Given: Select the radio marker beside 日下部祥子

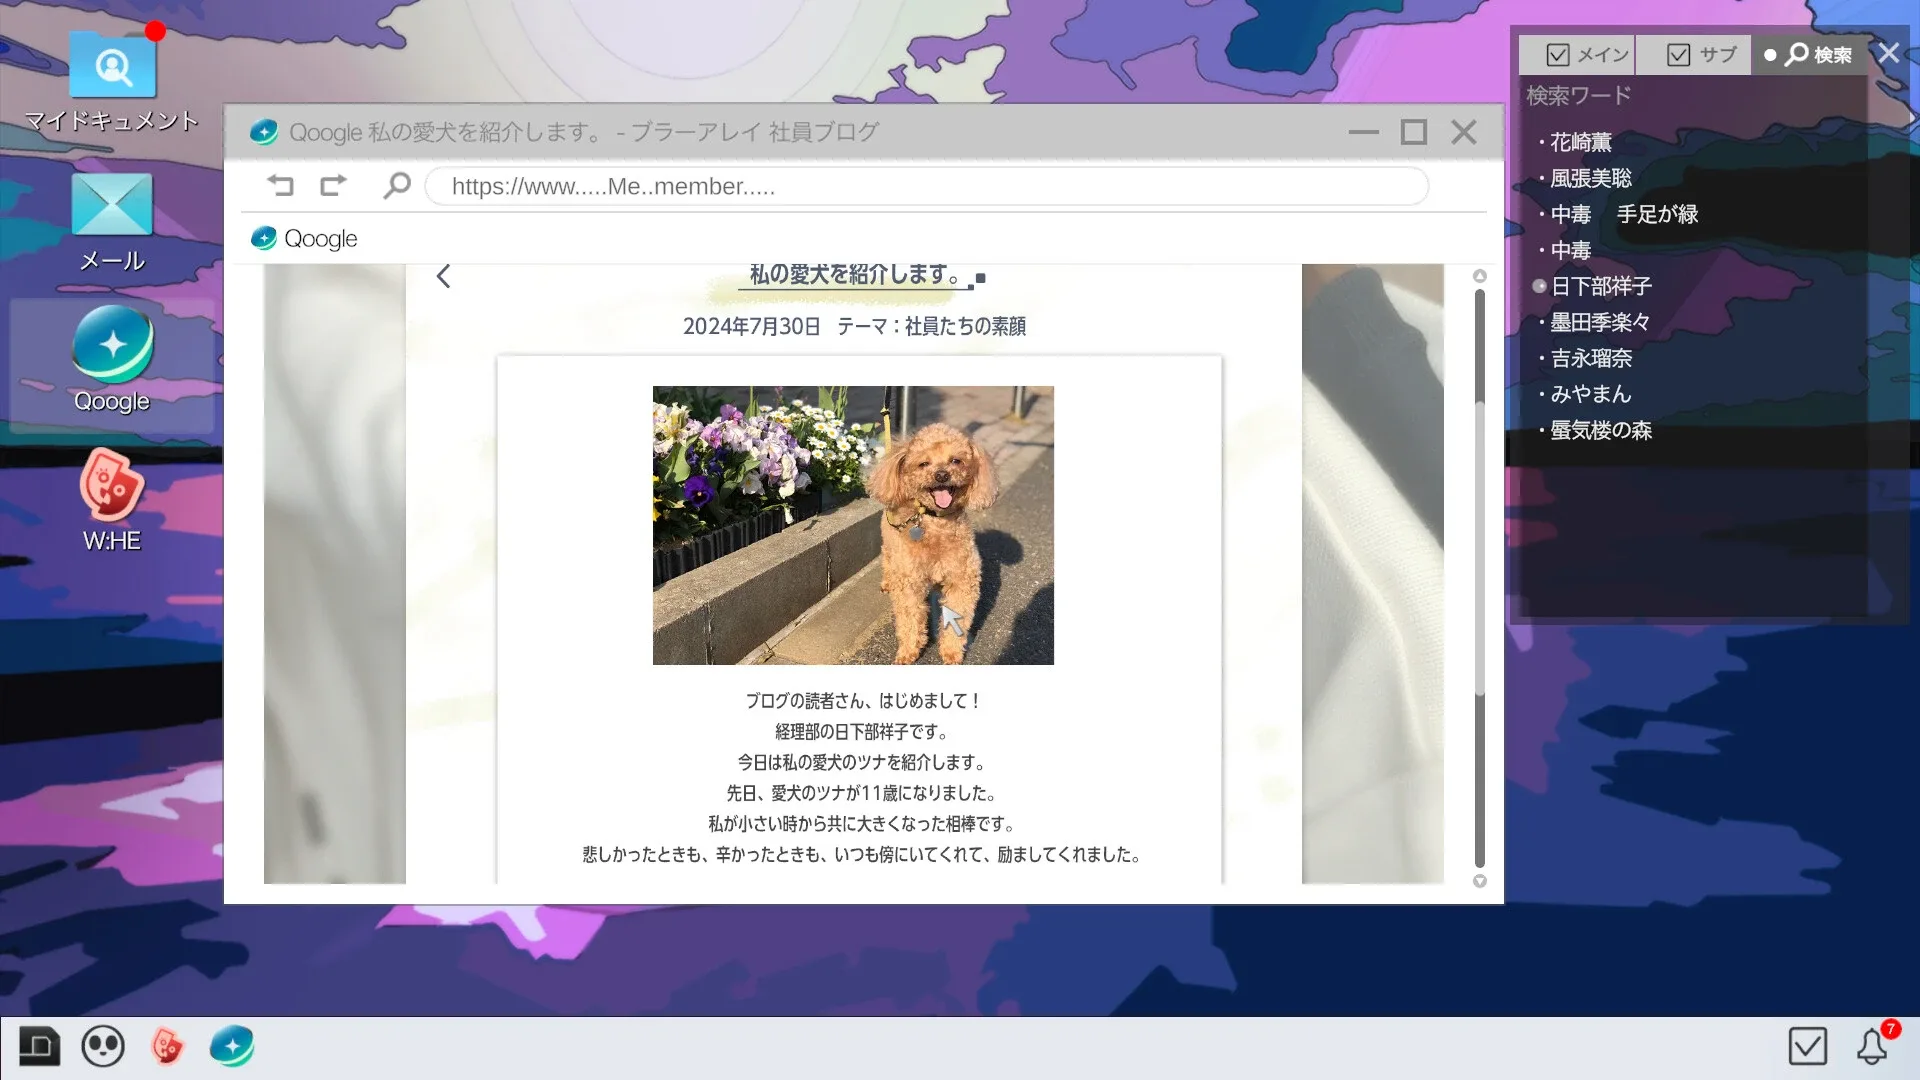Looking at the screenshot, I should coord(1538,287).
